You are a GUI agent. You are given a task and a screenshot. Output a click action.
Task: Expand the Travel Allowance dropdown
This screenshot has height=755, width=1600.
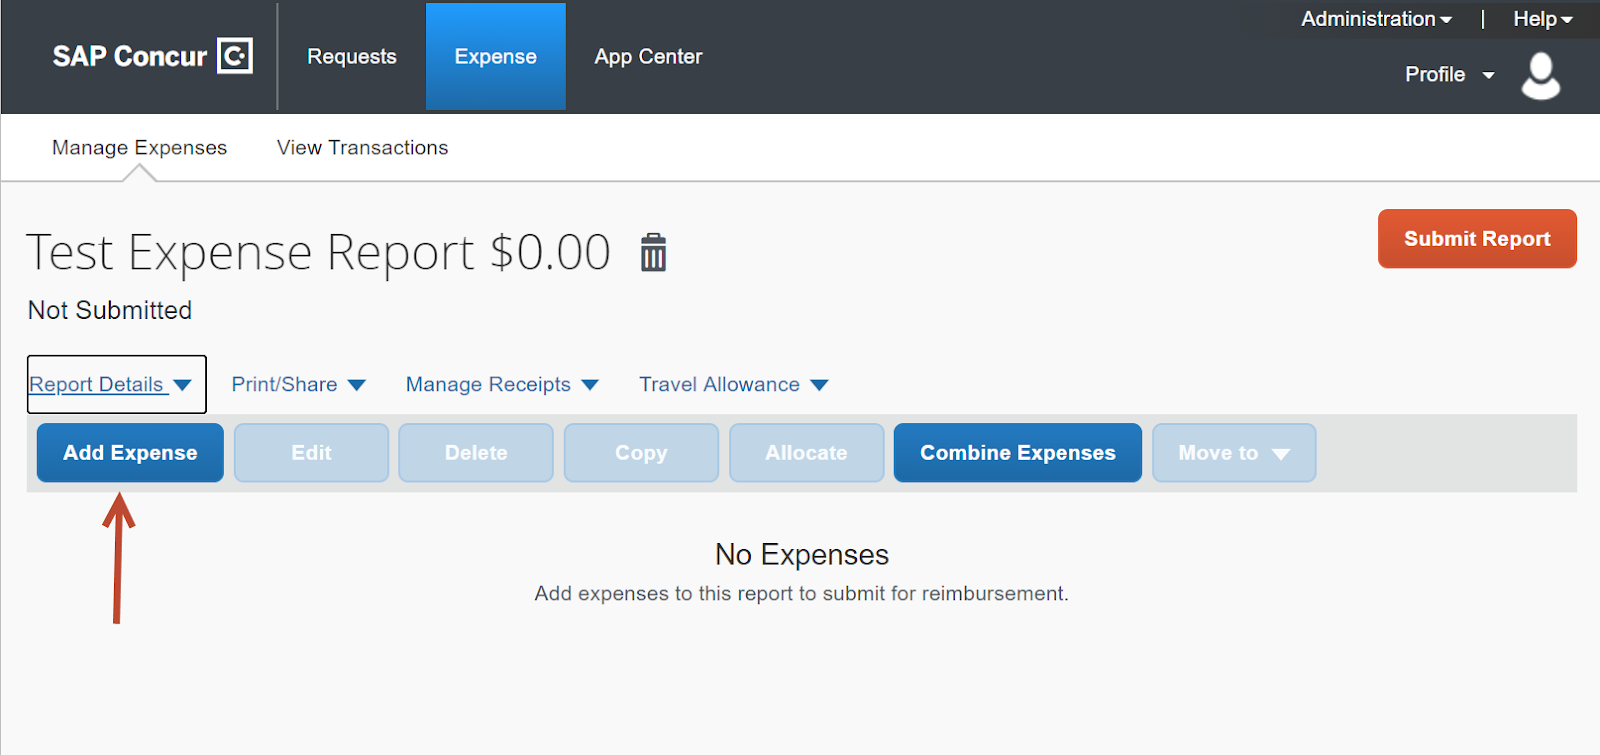(732, 384)
